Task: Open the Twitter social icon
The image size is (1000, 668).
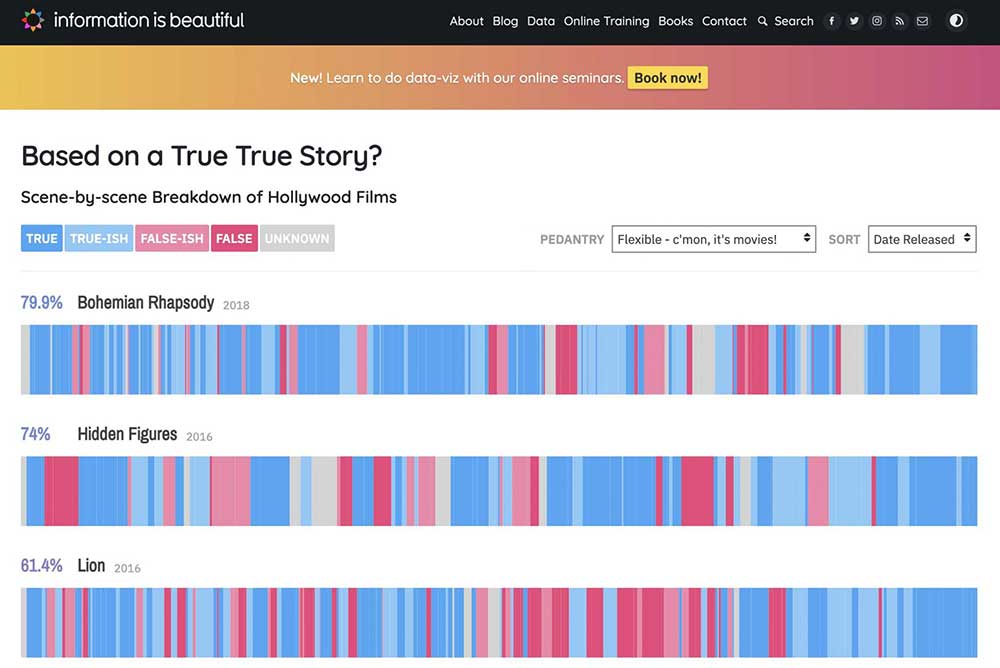Action: click(854, 21)
